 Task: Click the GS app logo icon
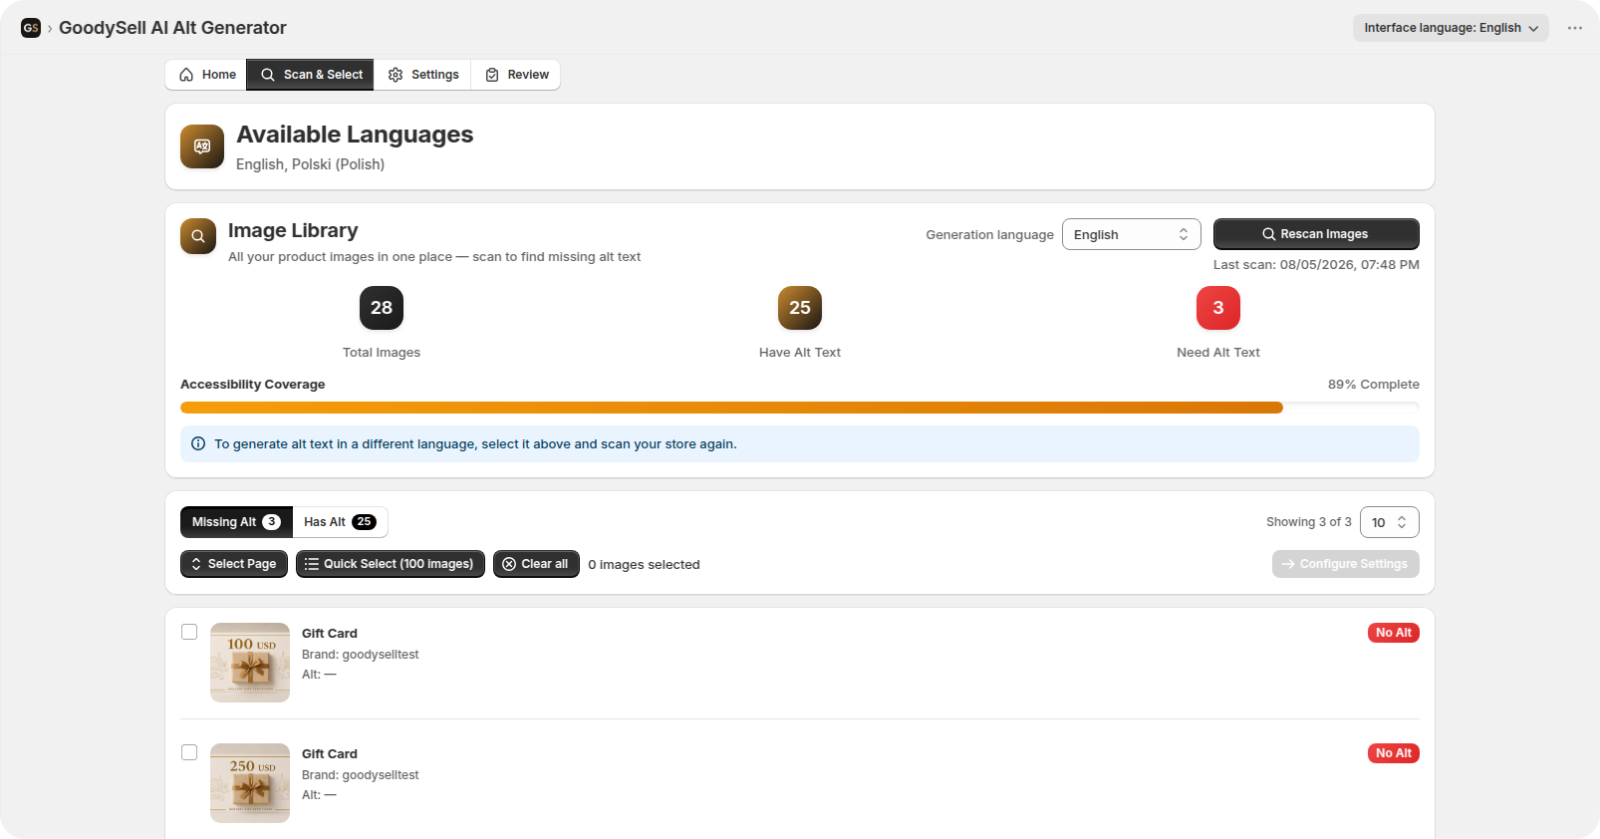[x=31, y=28]
